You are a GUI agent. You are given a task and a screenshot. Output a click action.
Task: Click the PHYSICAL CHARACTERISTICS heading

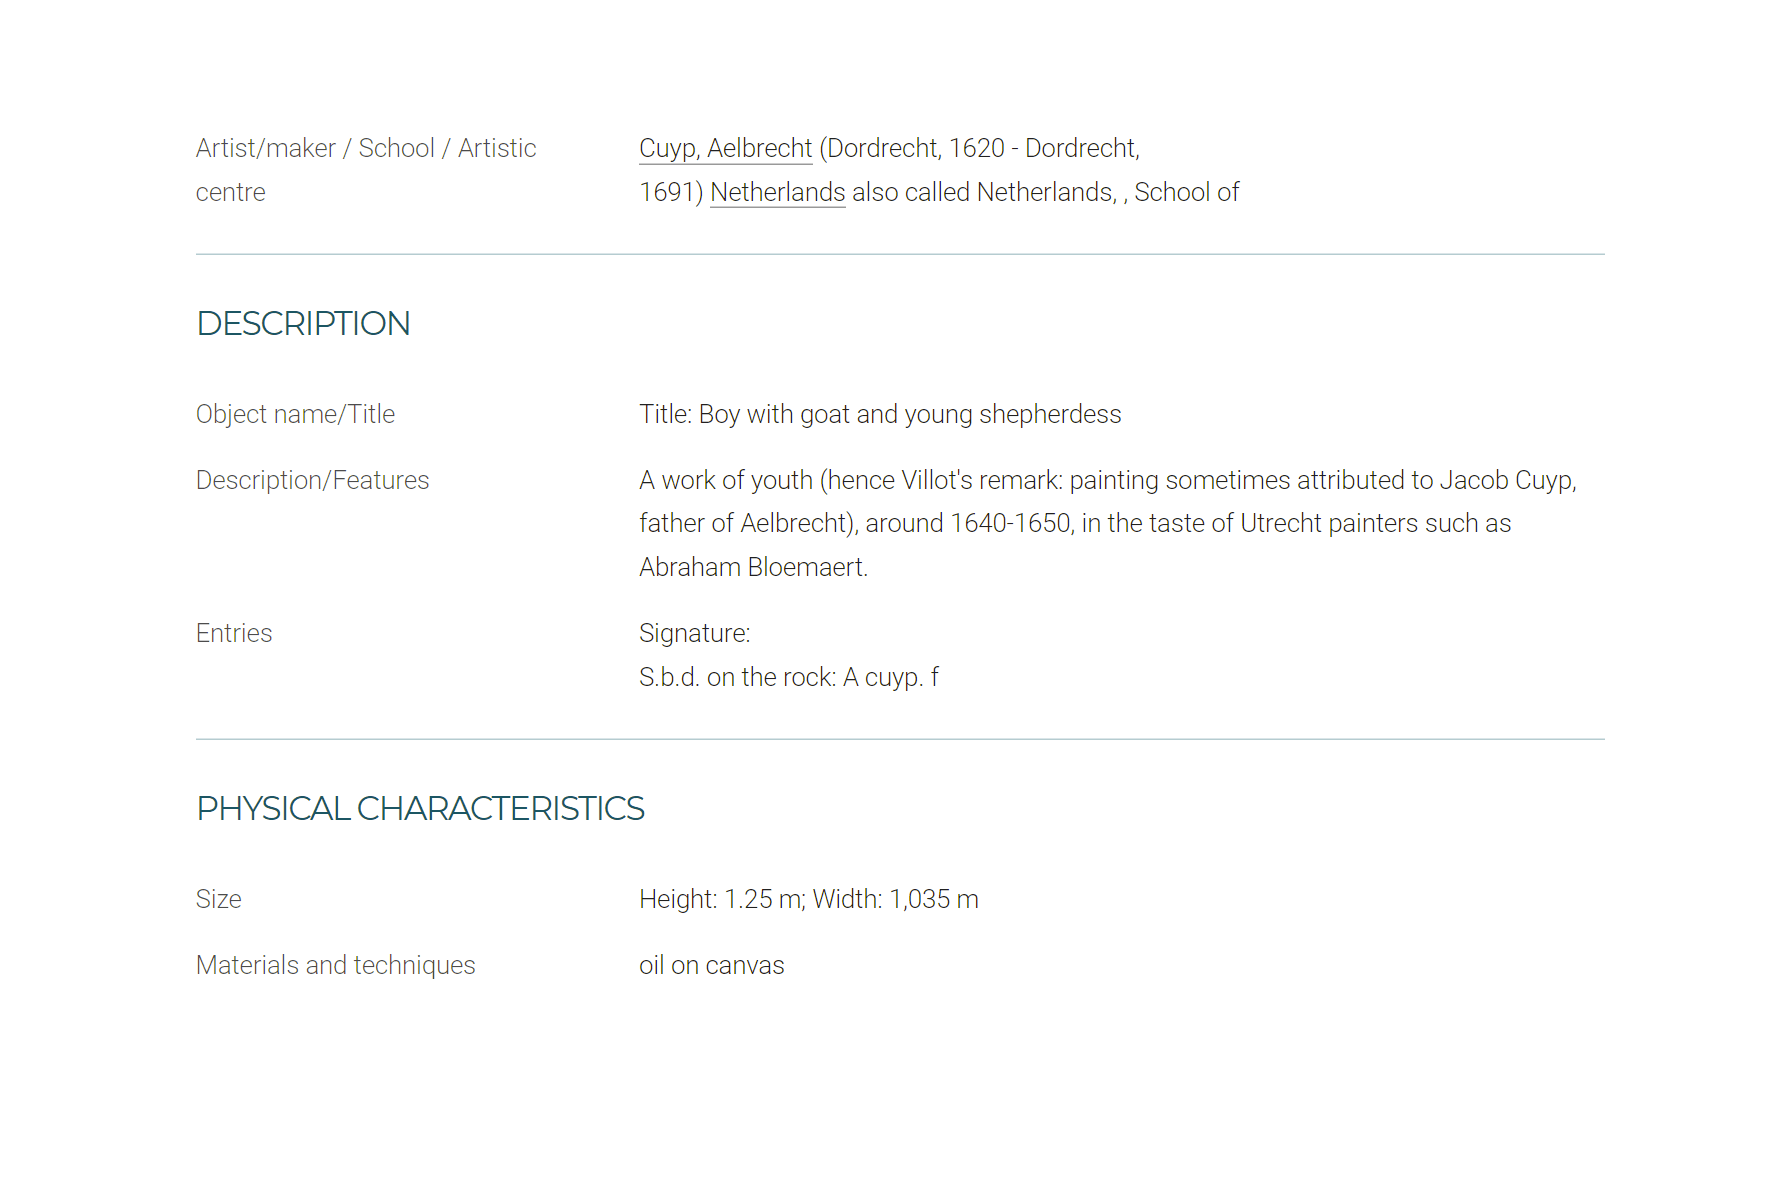[x=420, y=808]
